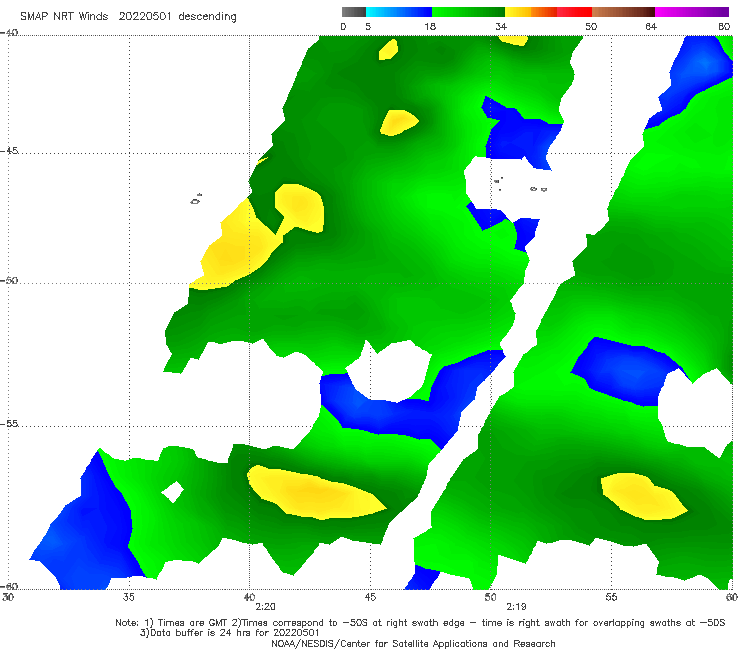
Task: Click the '55' longitude label on bottom axis
Action: tap(611, 597)
